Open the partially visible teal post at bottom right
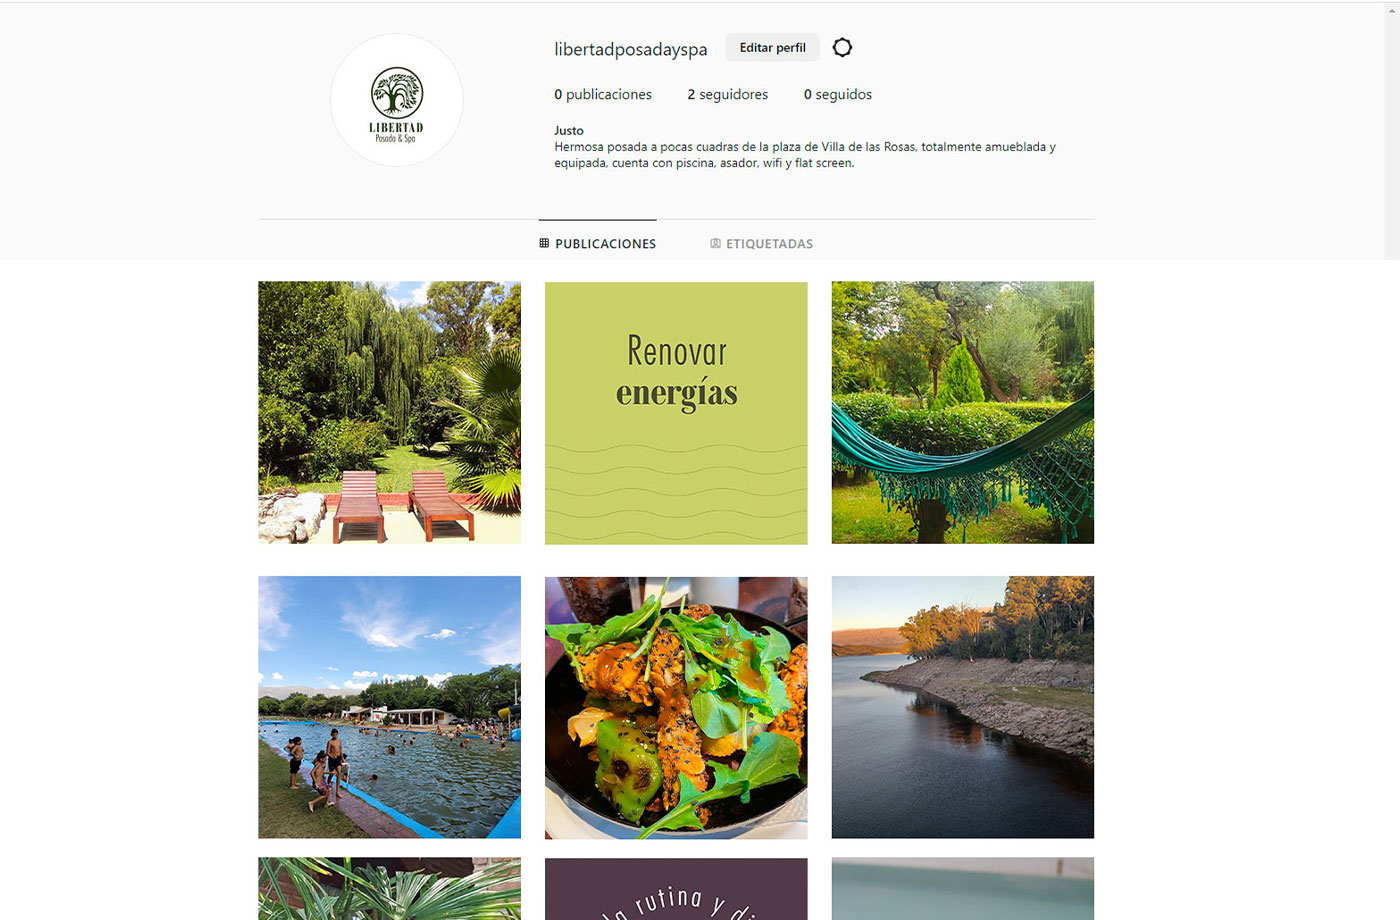The image size is (1400, 920). [963, 889]
